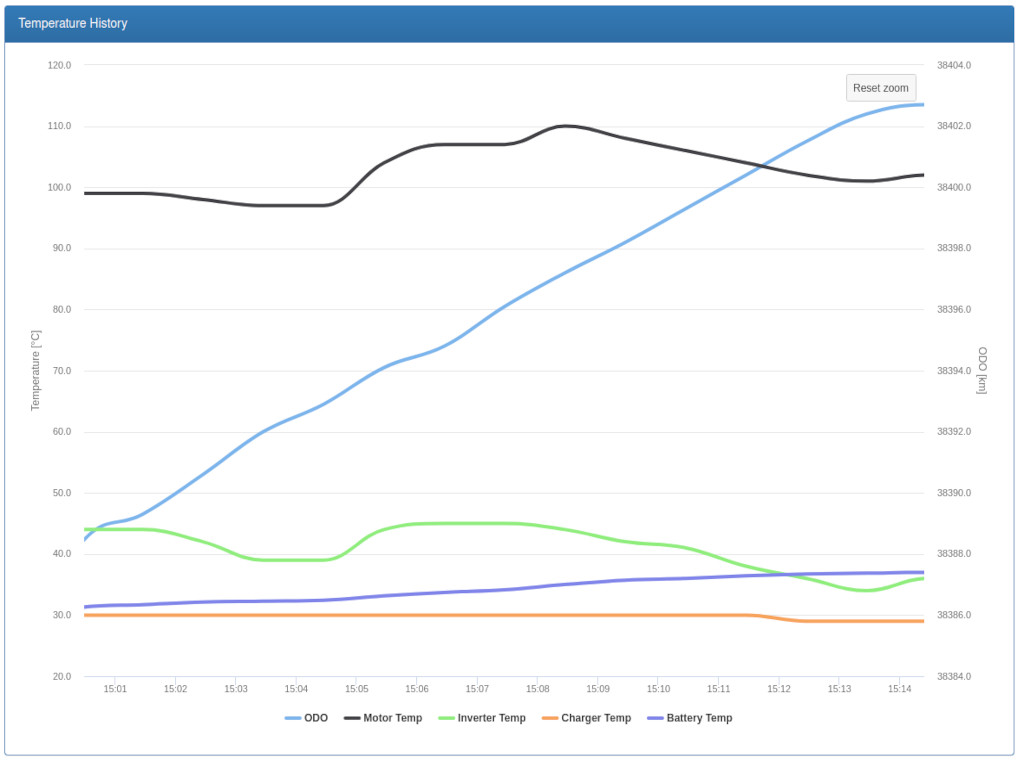Select the 15:01 time axis label

[115, 689]
